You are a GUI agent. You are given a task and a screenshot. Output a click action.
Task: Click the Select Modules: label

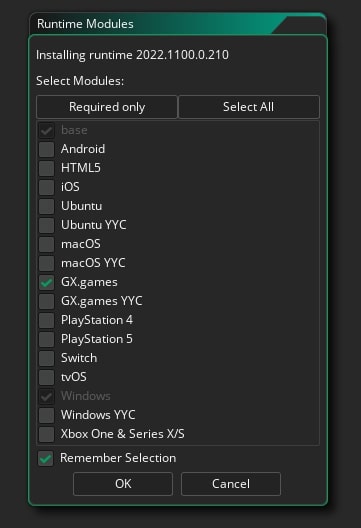tap(80, 81)
